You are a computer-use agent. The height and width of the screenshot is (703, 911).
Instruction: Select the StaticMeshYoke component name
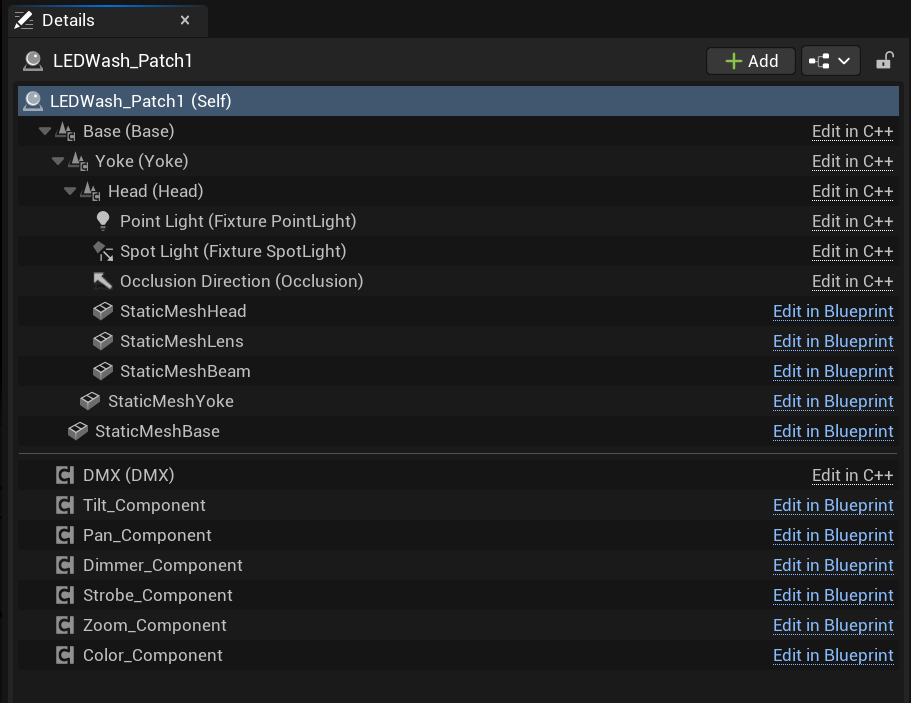[x=171, y=401]
